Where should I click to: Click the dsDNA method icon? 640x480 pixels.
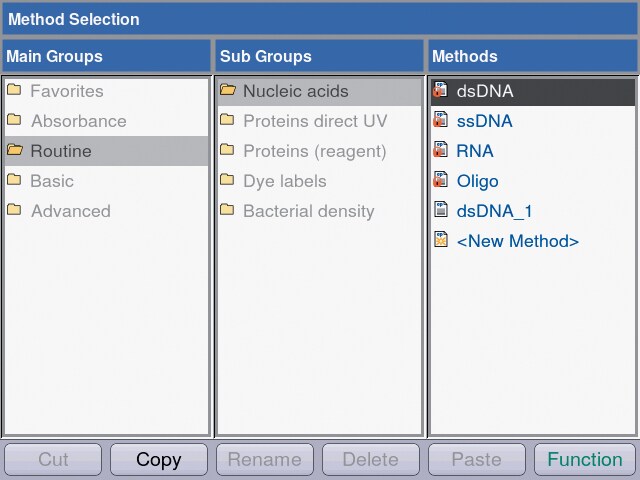click(440, 89)
